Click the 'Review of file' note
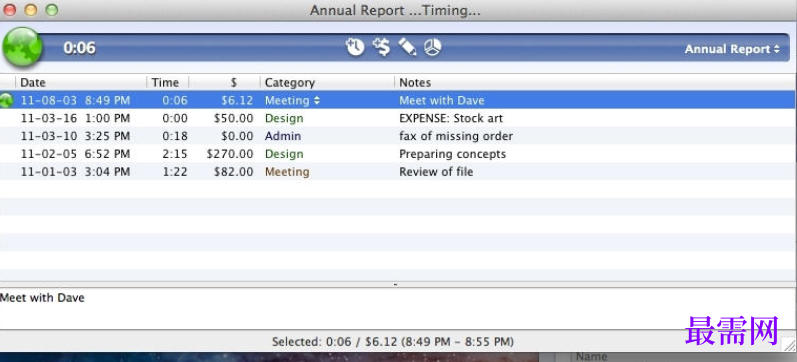 436,172
